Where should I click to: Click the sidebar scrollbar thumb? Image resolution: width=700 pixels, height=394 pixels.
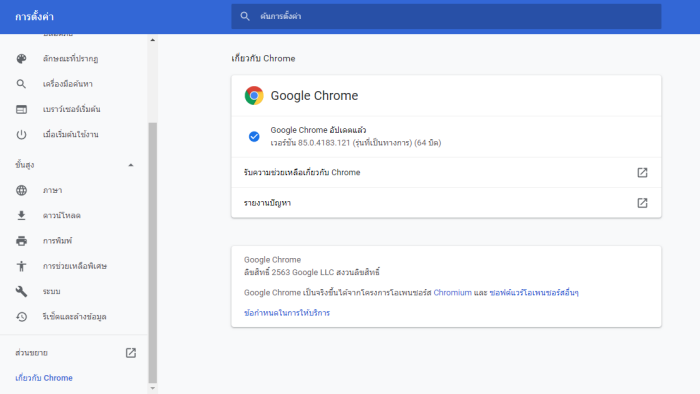point(152,253)
